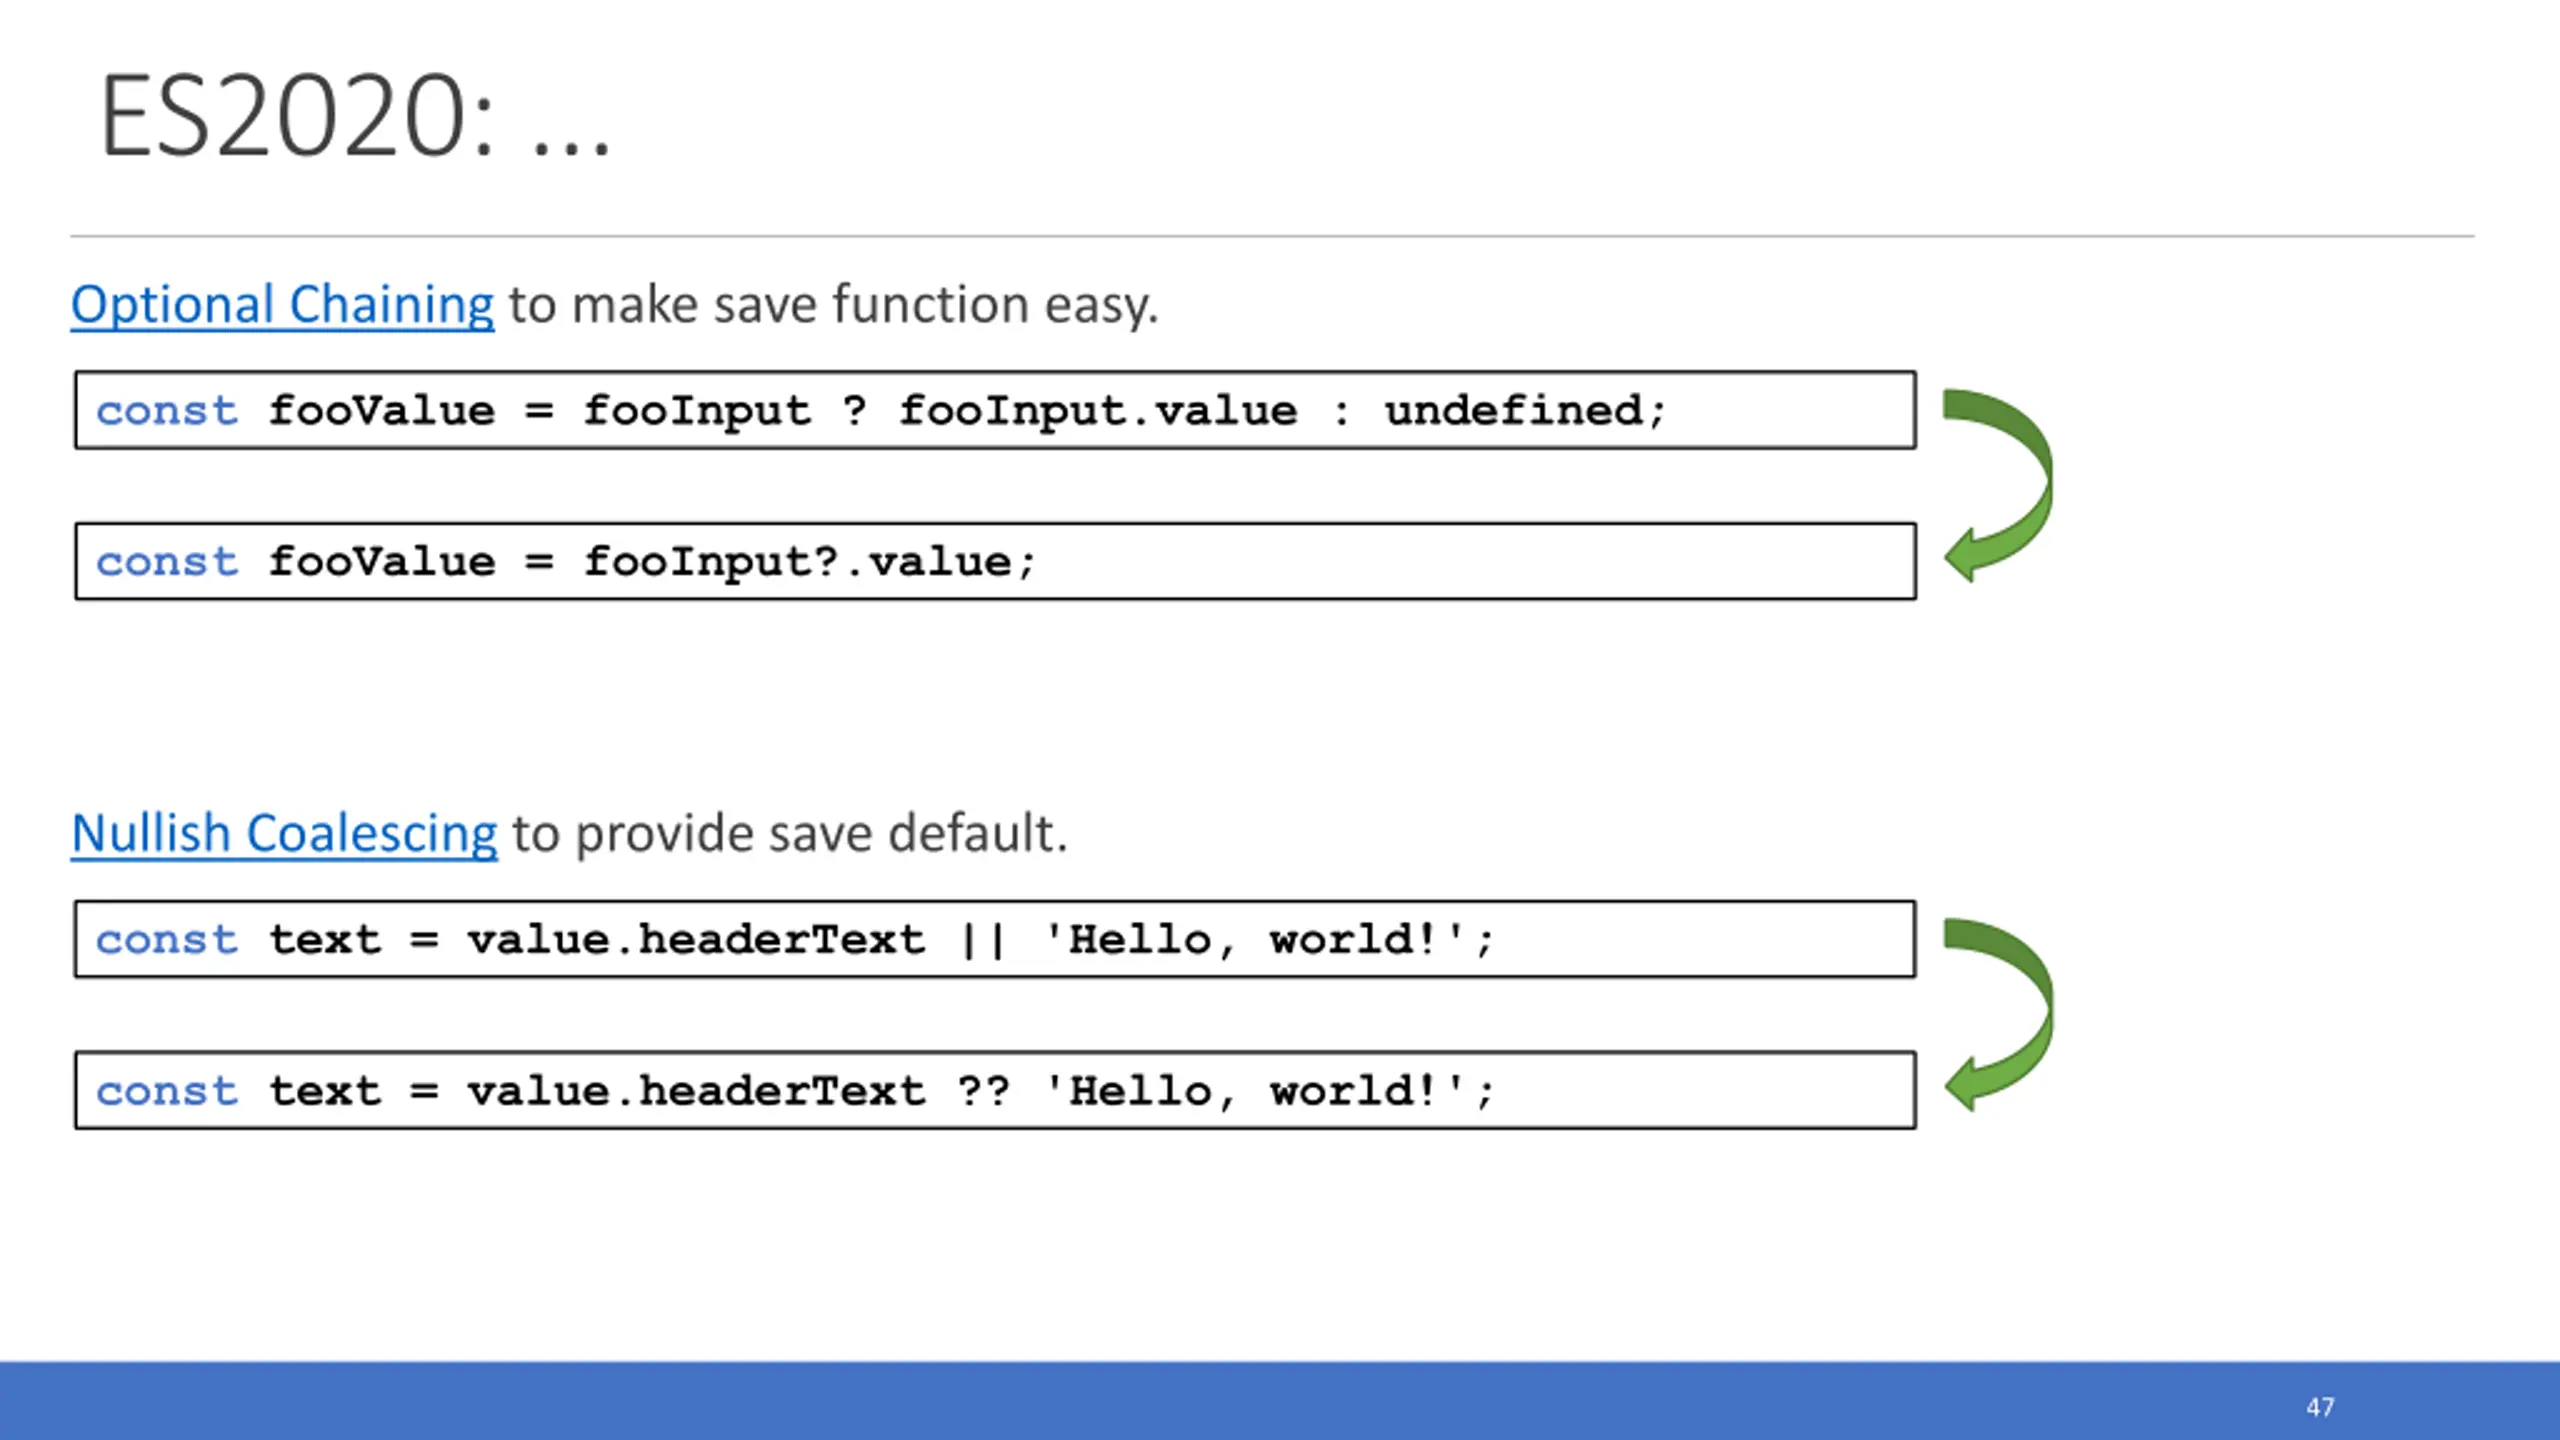Screen dimensions: 2560x1440
Task: Click the blue footer bar
Action: point(1280,1400)
